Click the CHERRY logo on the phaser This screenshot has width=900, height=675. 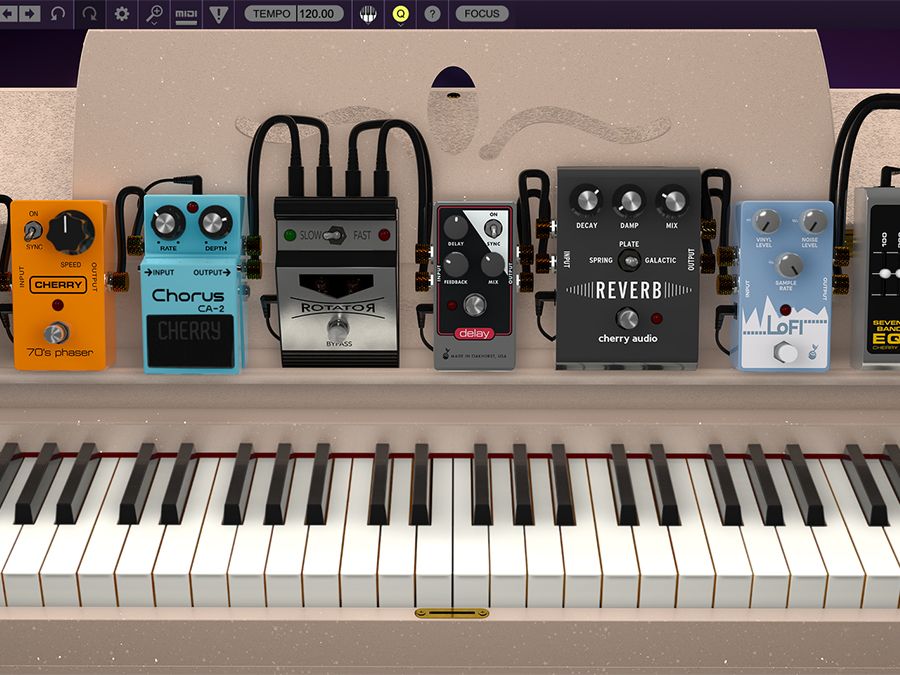point(58,285)
